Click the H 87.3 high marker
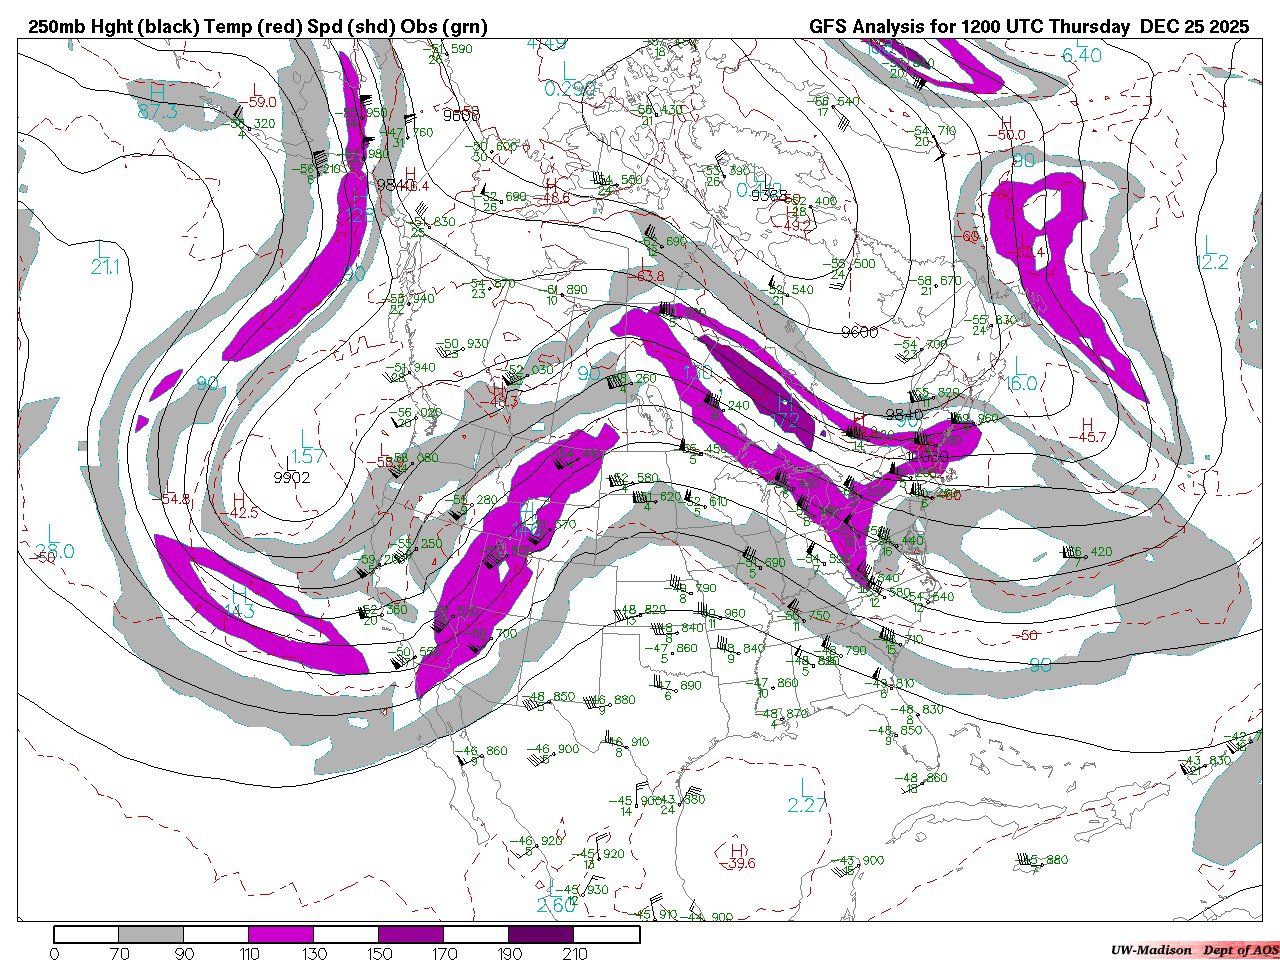This screenshot has width=1280, height=960. coord(157,103)
